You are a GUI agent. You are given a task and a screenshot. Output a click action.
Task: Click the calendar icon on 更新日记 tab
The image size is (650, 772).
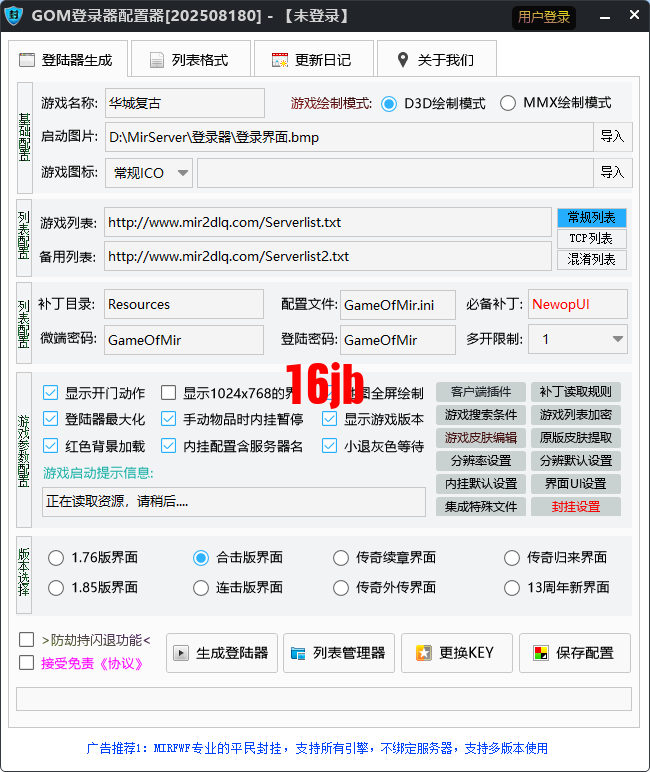(x=280, y=60)
